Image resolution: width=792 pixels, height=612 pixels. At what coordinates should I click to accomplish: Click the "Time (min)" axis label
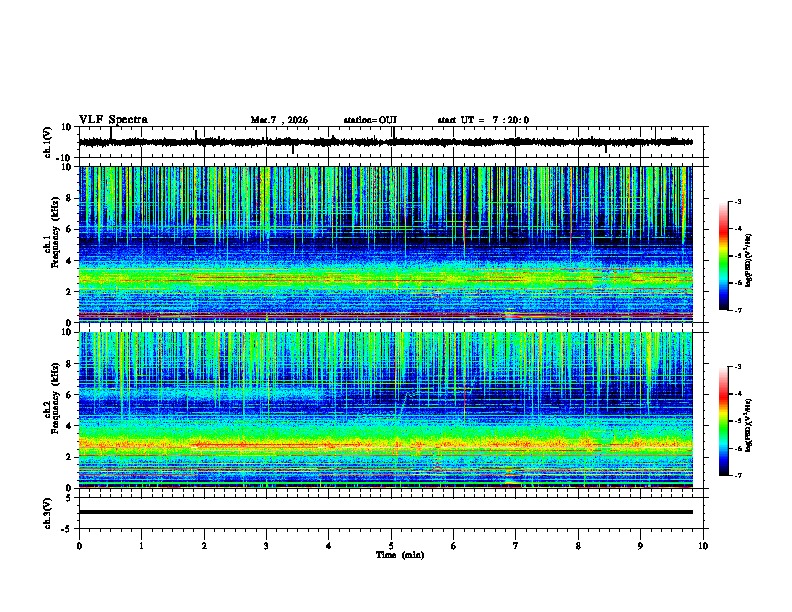[400, 555]
